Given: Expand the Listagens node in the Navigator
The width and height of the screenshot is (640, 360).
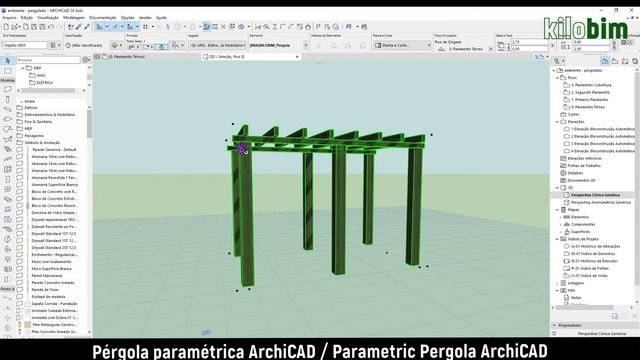Looking at the screenshot, I should coord(558,283).
